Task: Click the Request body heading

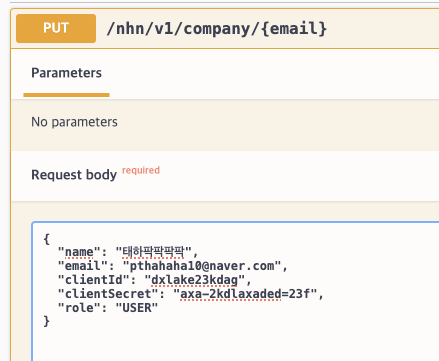Action: (x=74, y=175)
